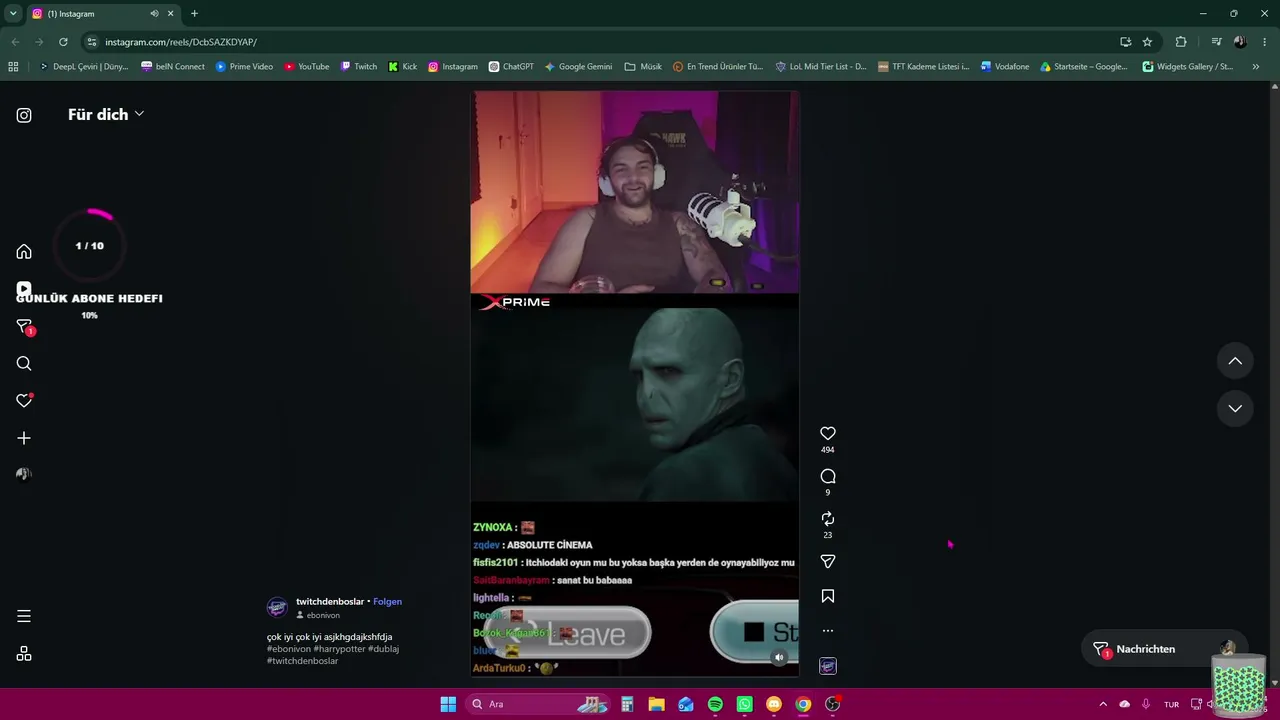Open the #dublaj hashtag

383,649
